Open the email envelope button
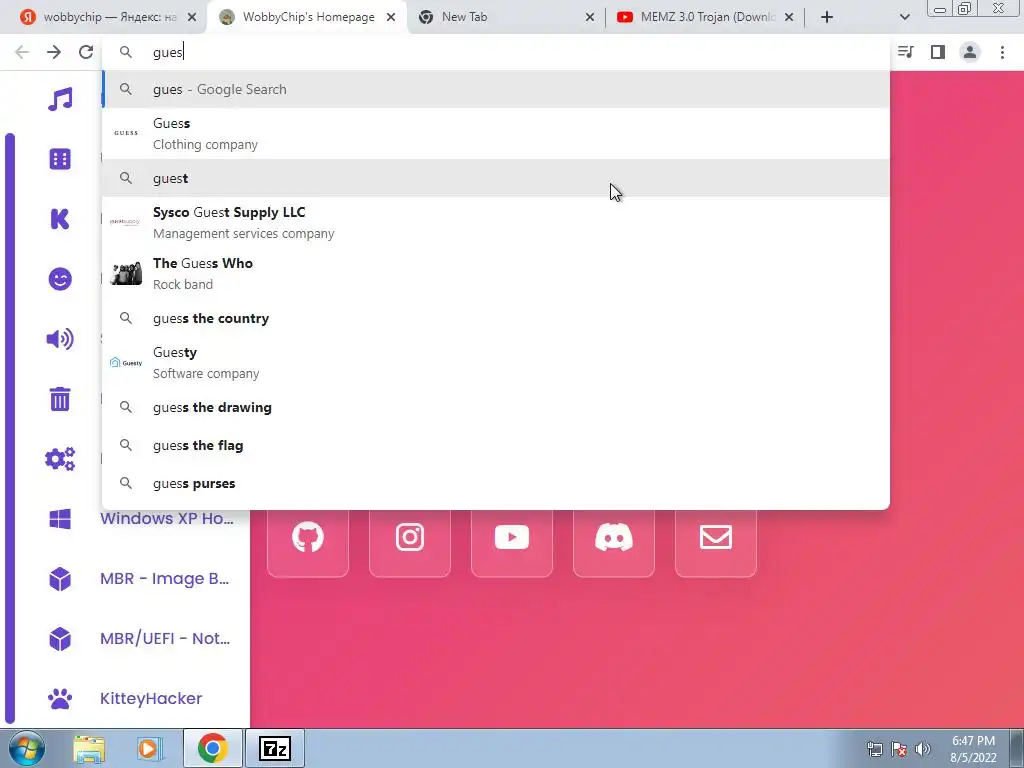This screenshot has height=768, width=1024. coord(716,537)
